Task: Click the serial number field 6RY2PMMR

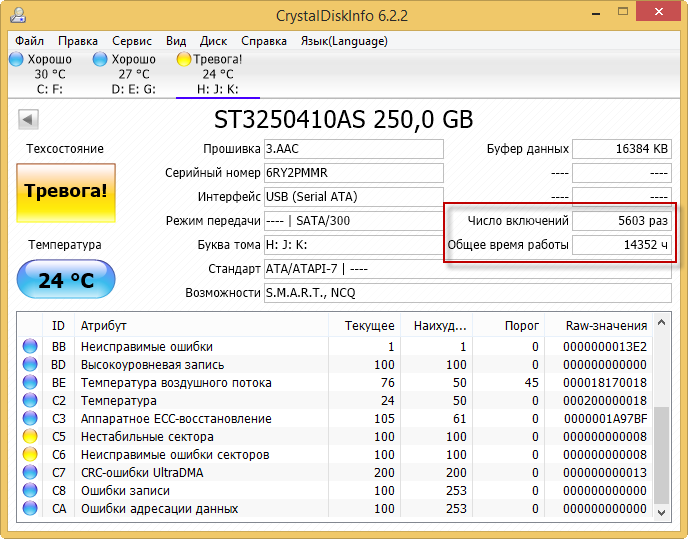Action: [353, 173]
